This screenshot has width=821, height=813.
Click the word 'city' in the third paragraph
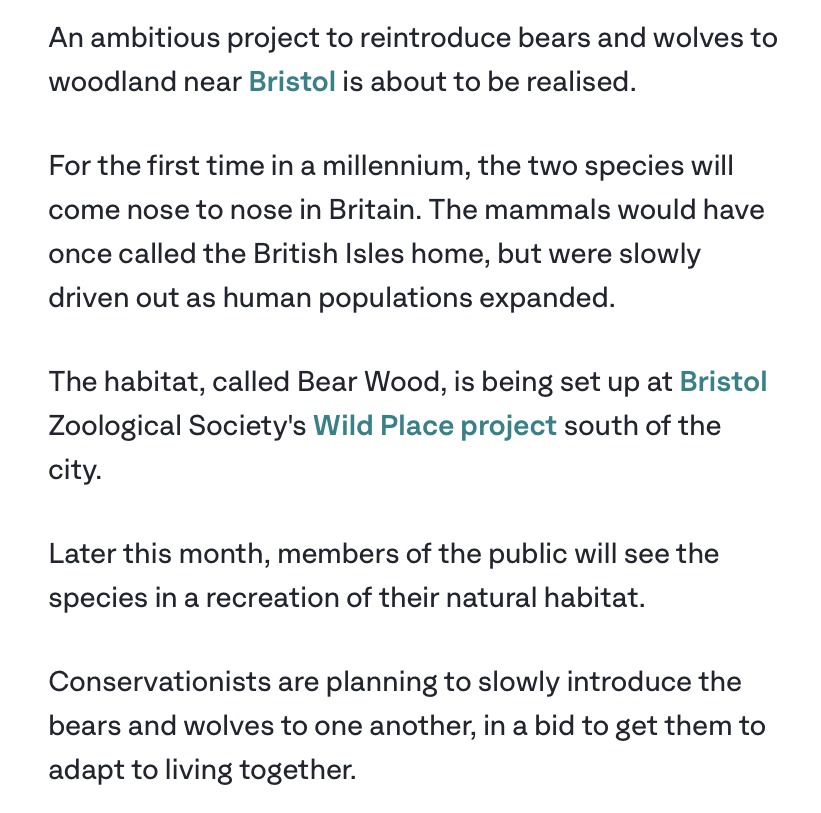click(74, 470)
